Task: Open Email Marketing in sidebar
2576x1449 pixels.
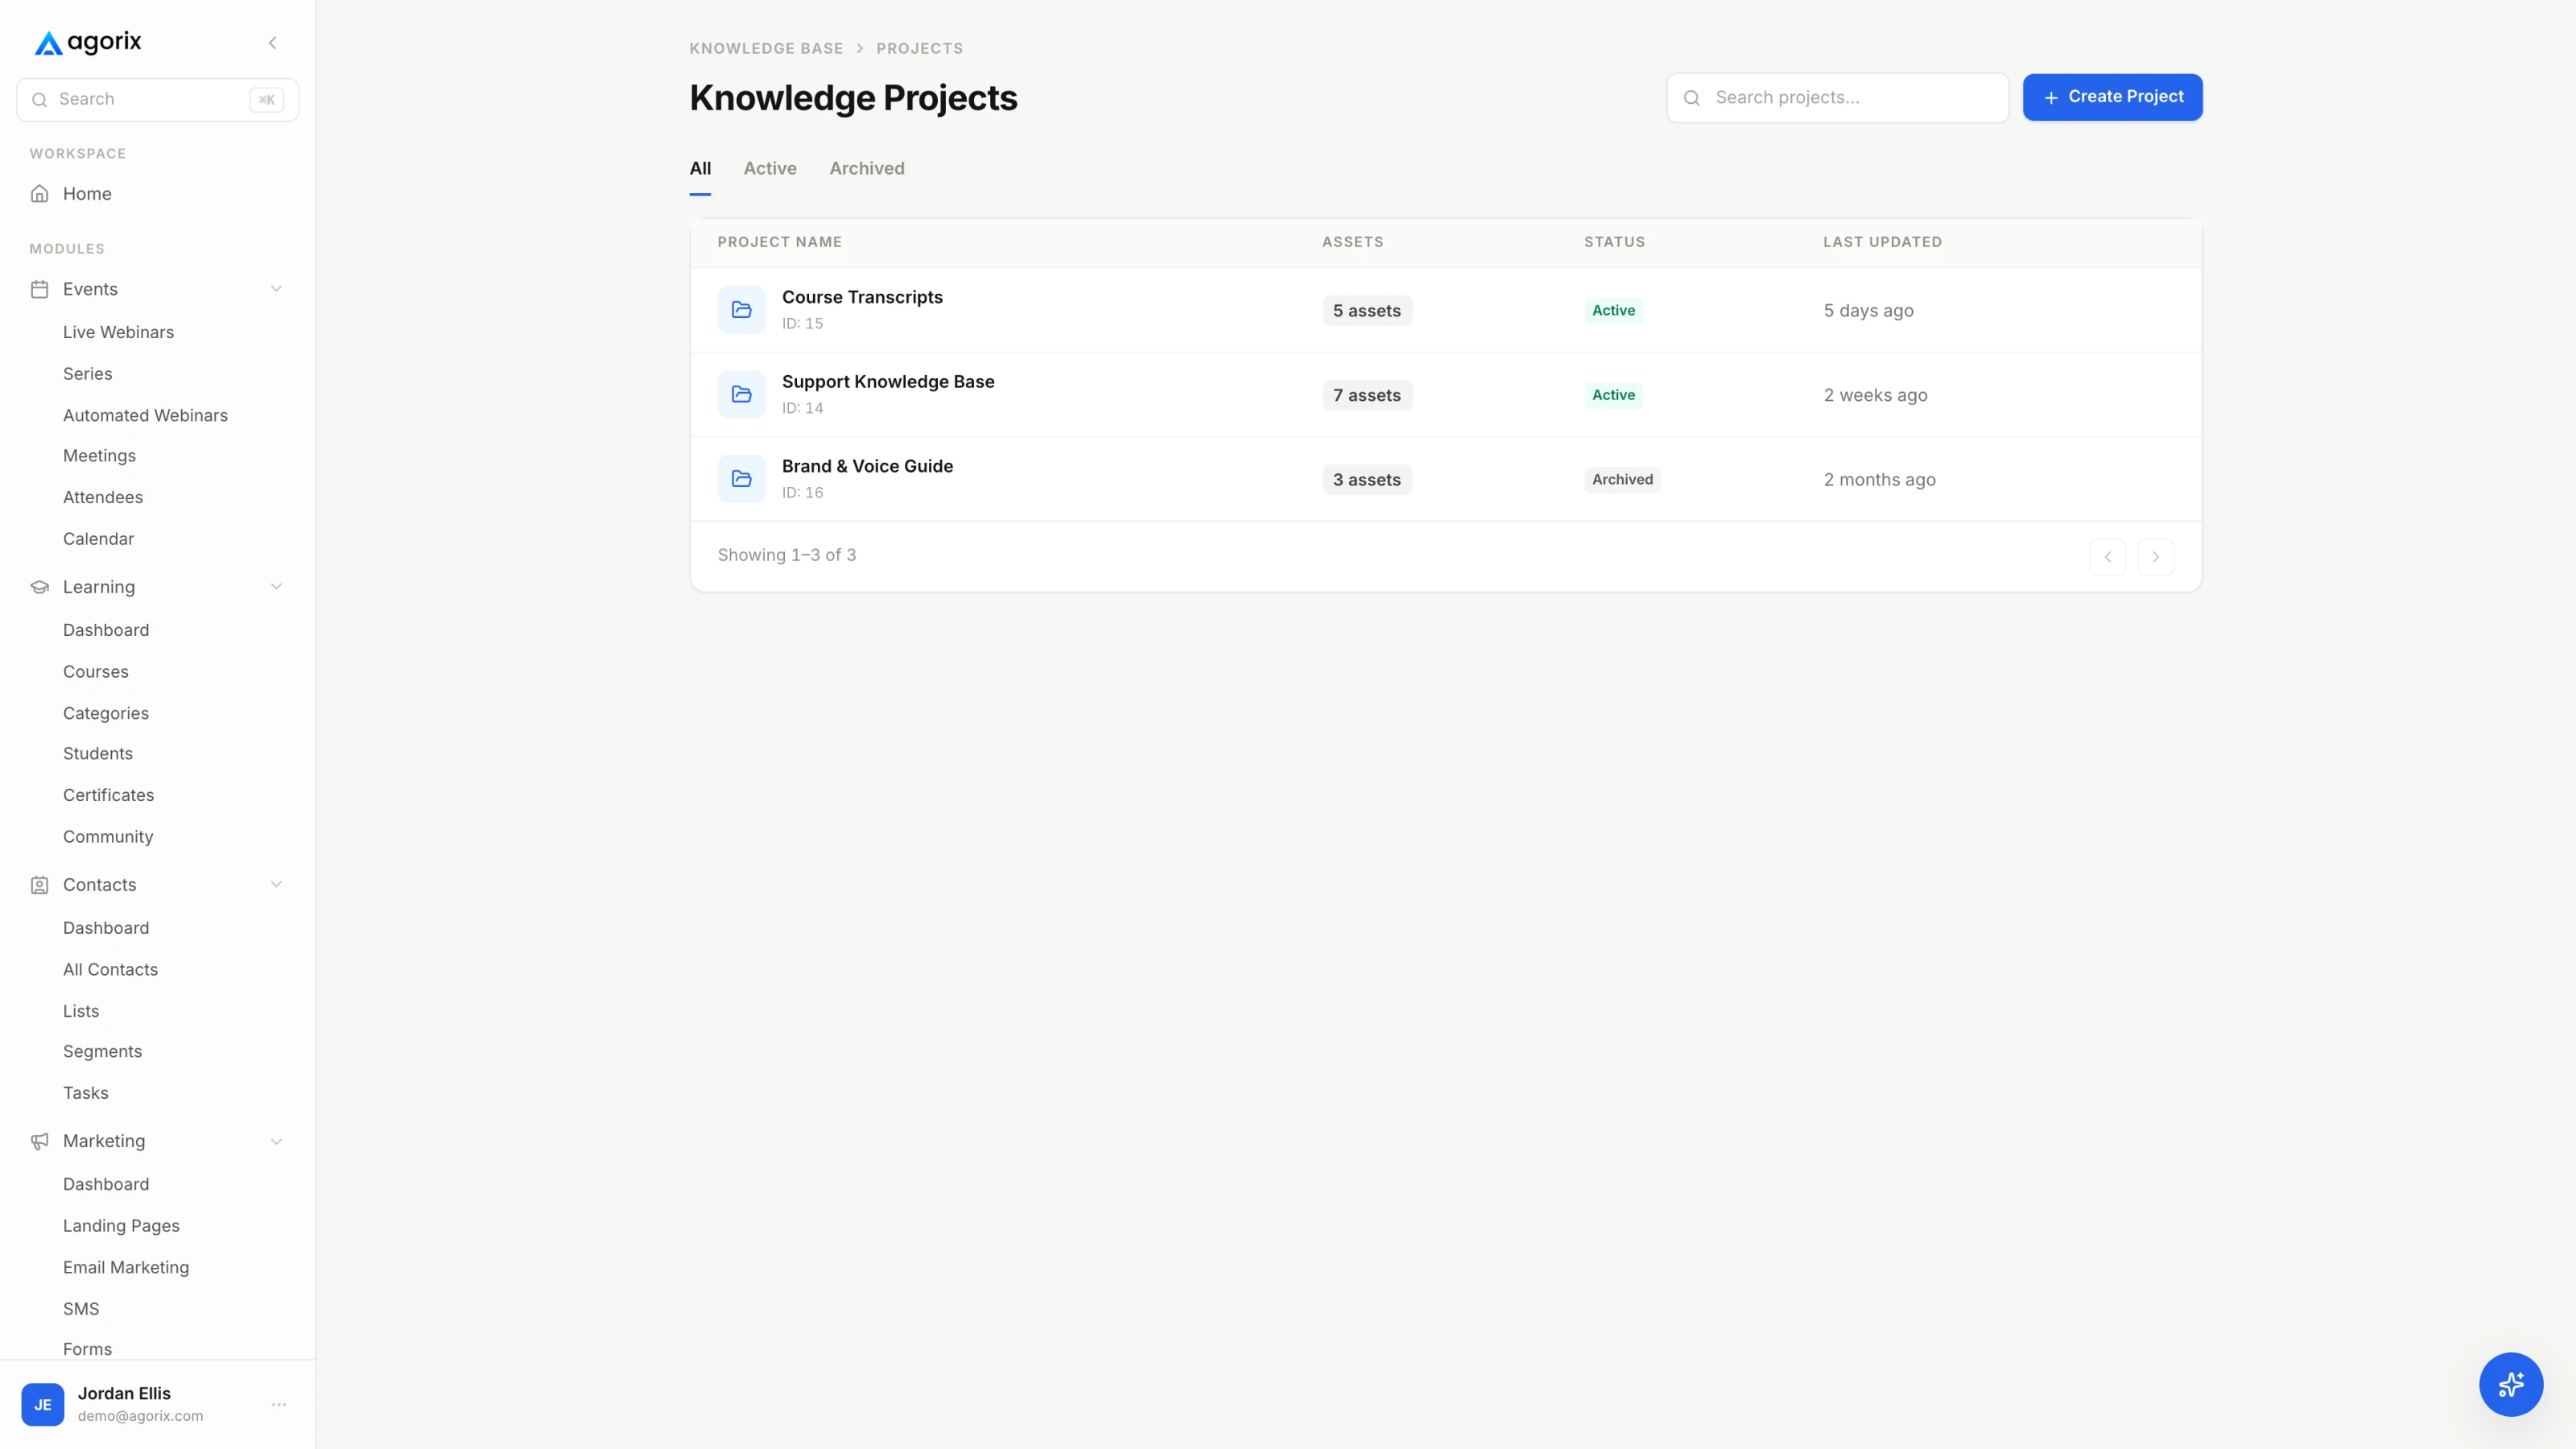Action: [126, 1267]
